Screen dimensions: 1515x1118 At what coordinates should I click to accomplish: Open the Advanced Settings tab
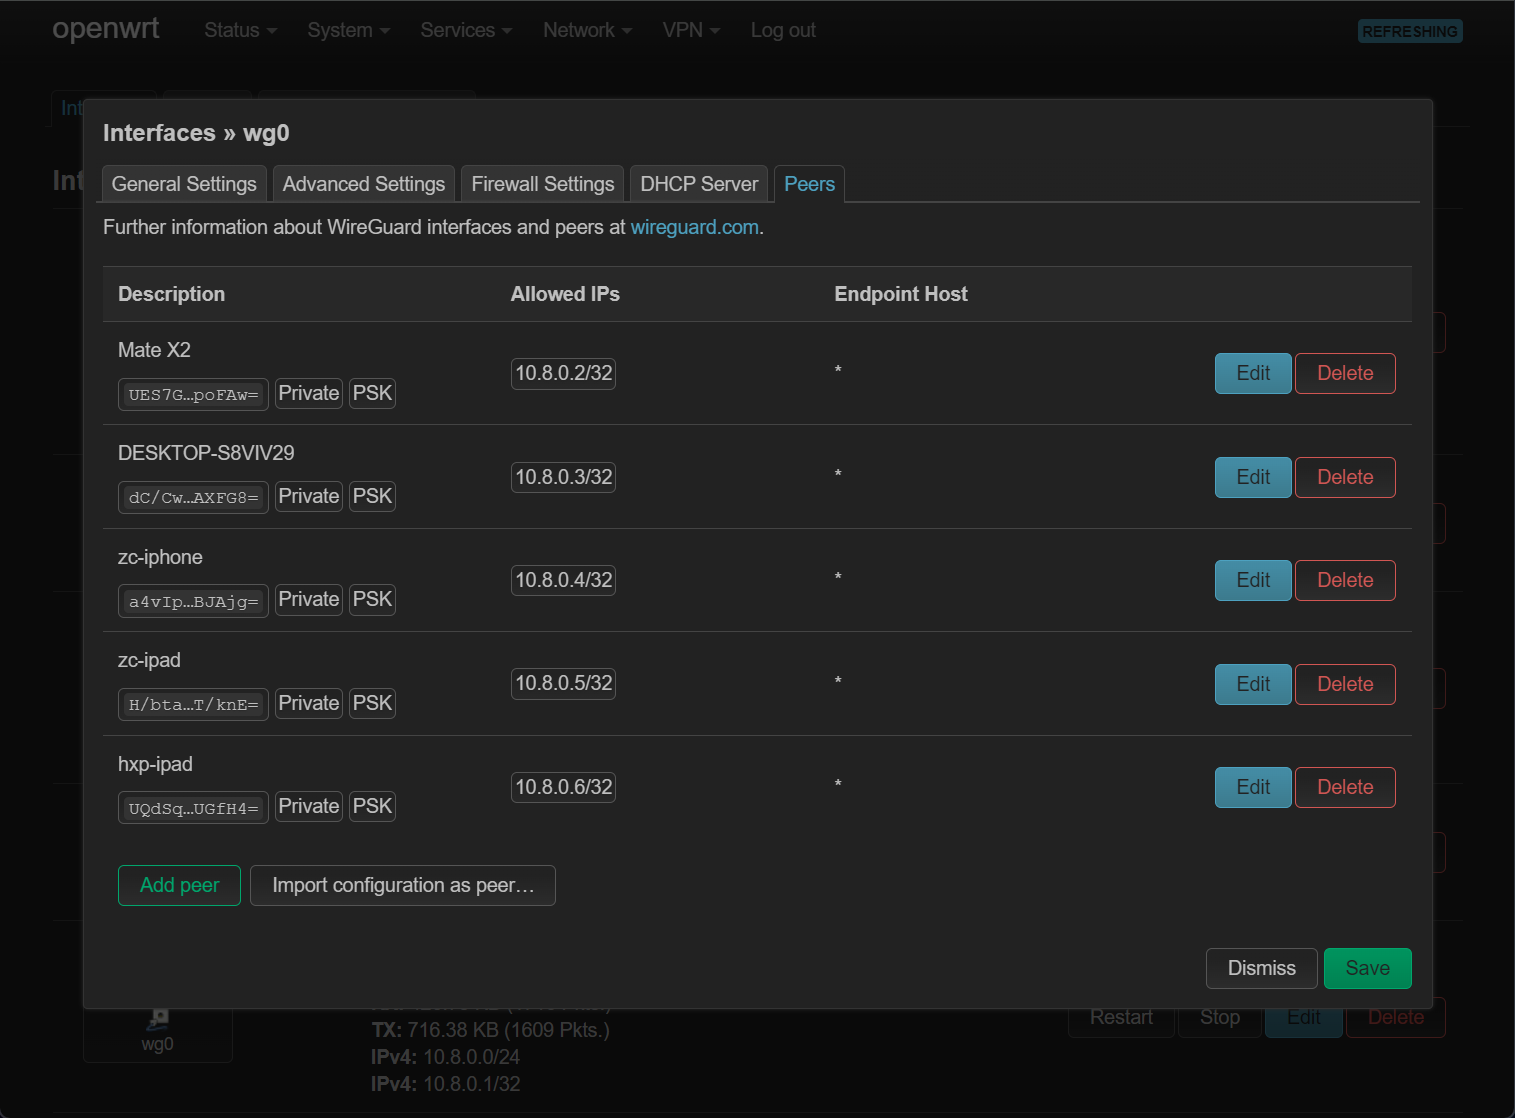tap(363, 184)
